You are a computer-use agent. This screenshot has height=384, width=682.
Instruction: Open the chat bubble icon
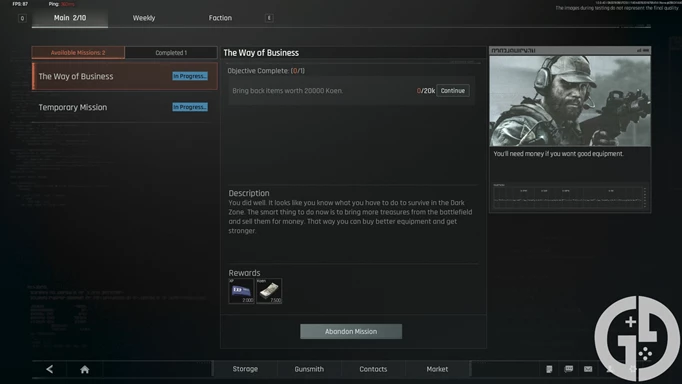(568, 369)
